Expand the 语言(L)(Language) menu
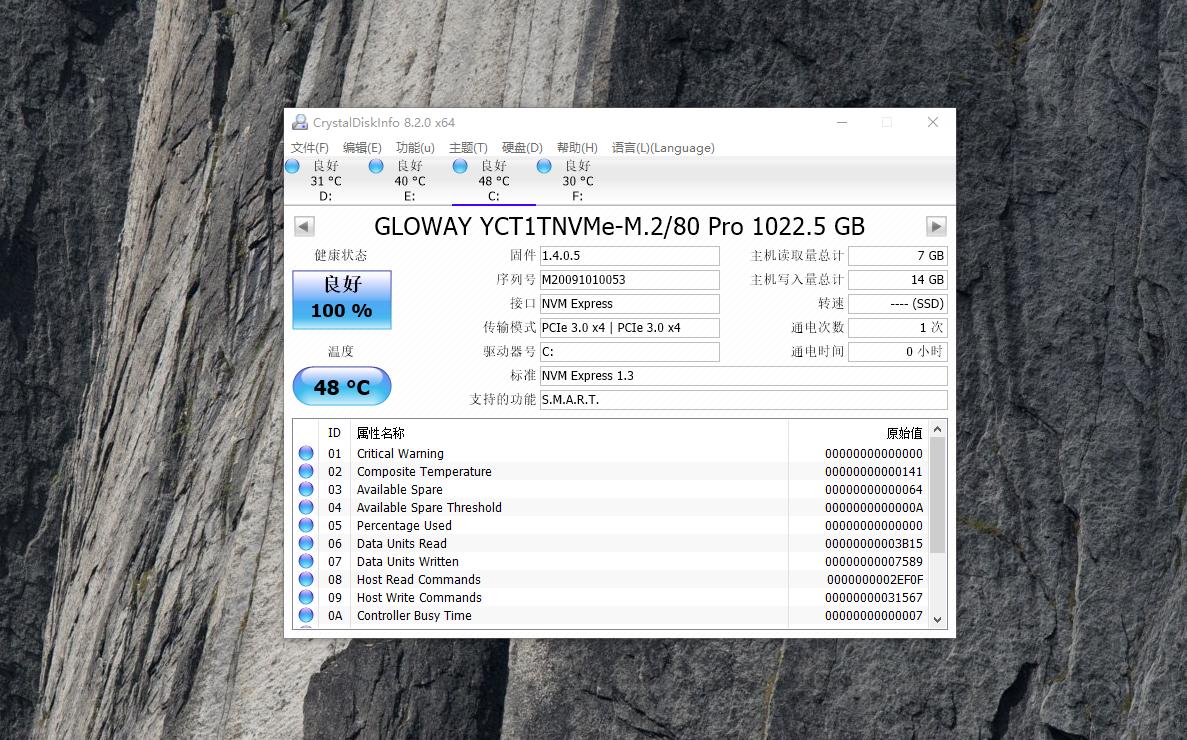The width and height of the screenshot is (1187, 740). click(x=663, y=148)
